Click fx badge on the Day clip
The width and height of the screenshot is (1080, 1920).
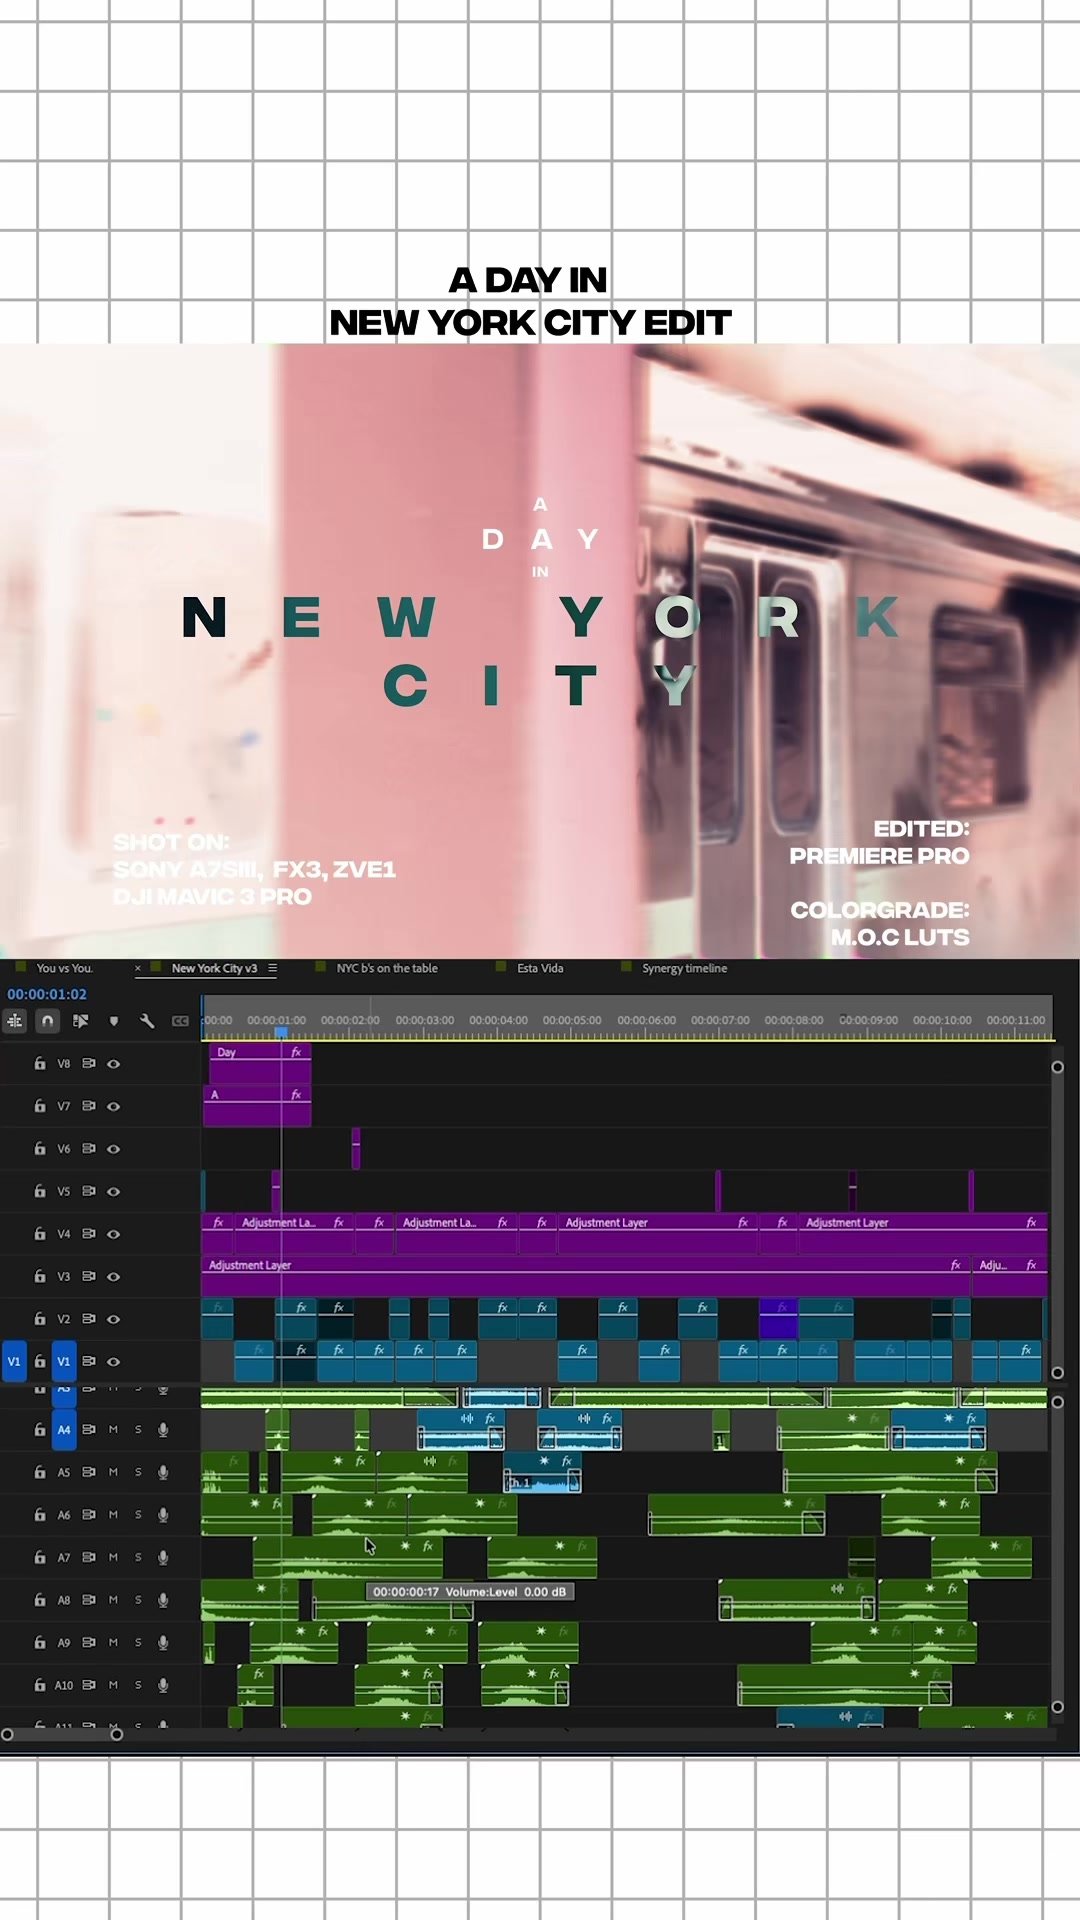coord(296,1052)
